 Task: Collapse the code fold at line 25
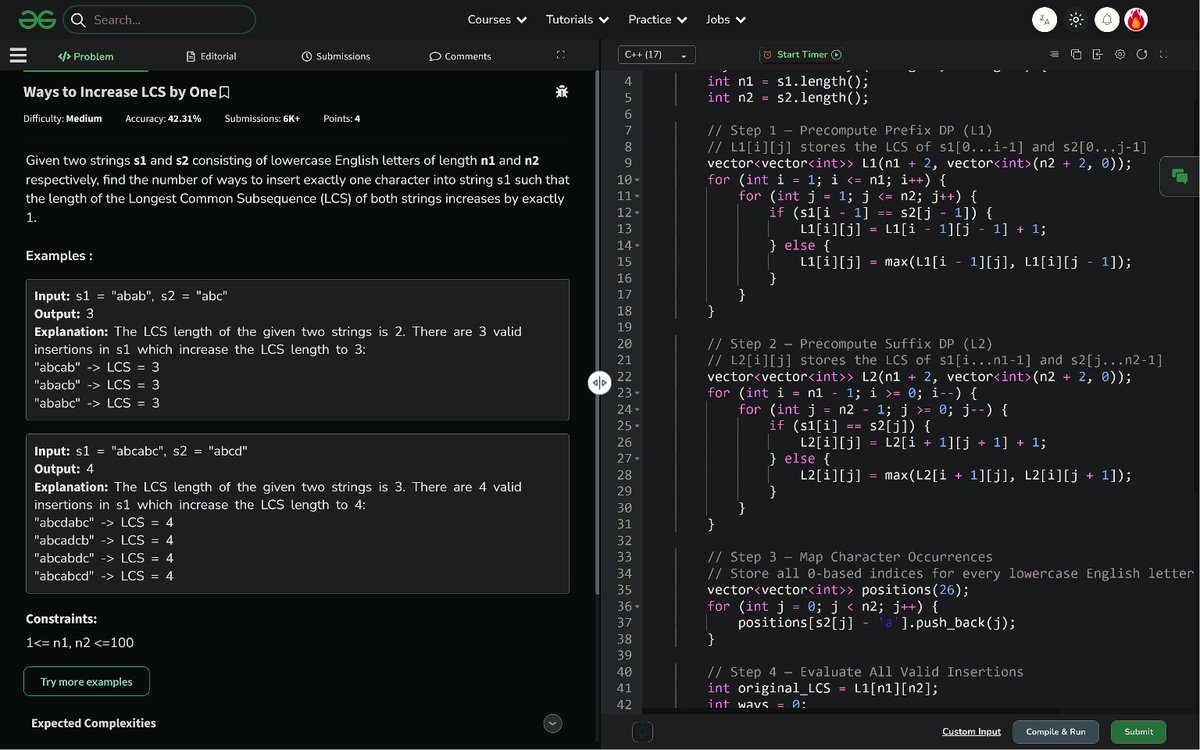tap(637, 426)
